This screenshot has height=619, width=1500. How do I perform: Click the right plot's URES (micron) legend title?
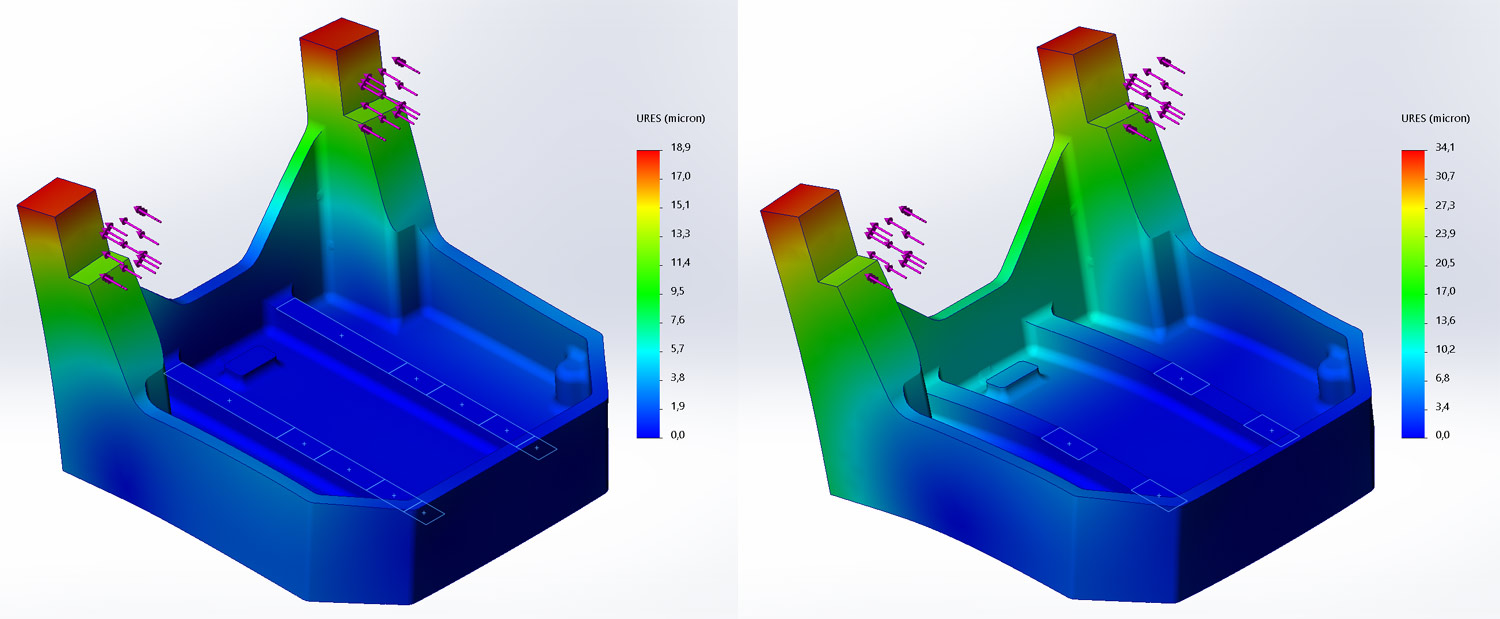(1436, 118)
